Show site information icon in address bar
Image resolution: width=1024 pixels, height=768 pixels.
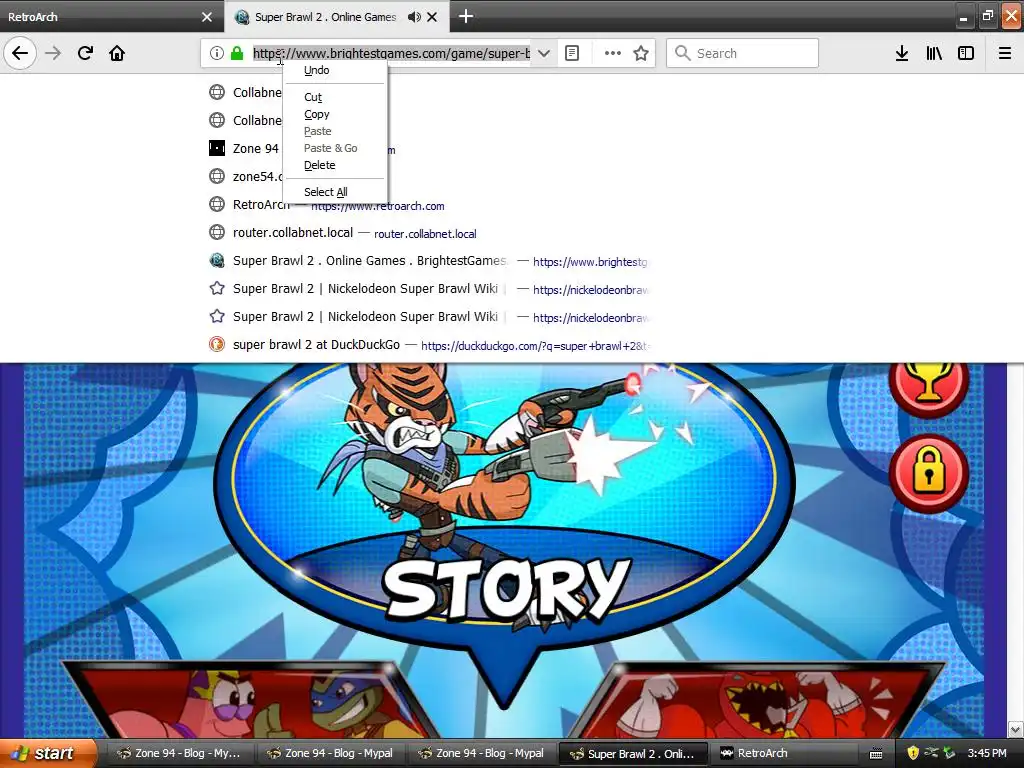(x=217, y=53)
